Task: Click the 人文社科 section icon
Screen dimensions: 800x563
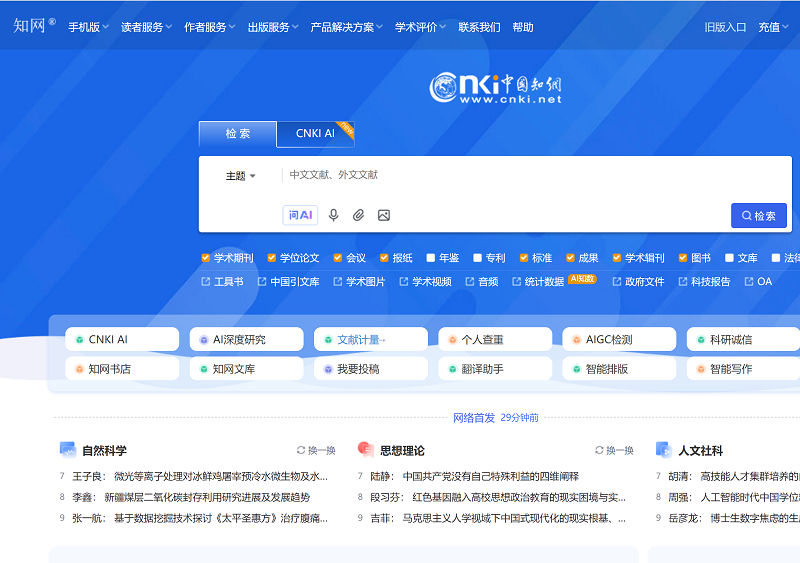Action: coord(664,450)
